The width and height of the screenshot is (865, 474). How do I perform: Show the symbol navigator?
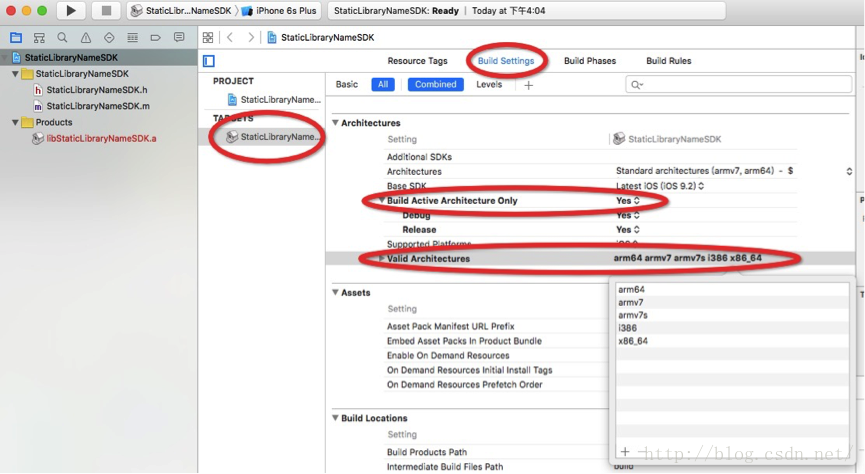coord(39,38)
